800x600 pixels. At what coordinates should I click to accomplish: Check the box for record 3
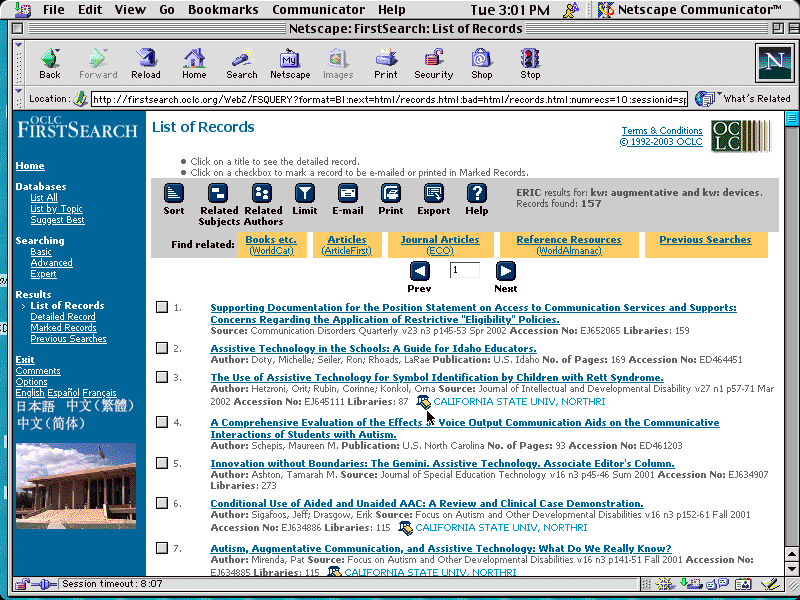pos(162,377)
